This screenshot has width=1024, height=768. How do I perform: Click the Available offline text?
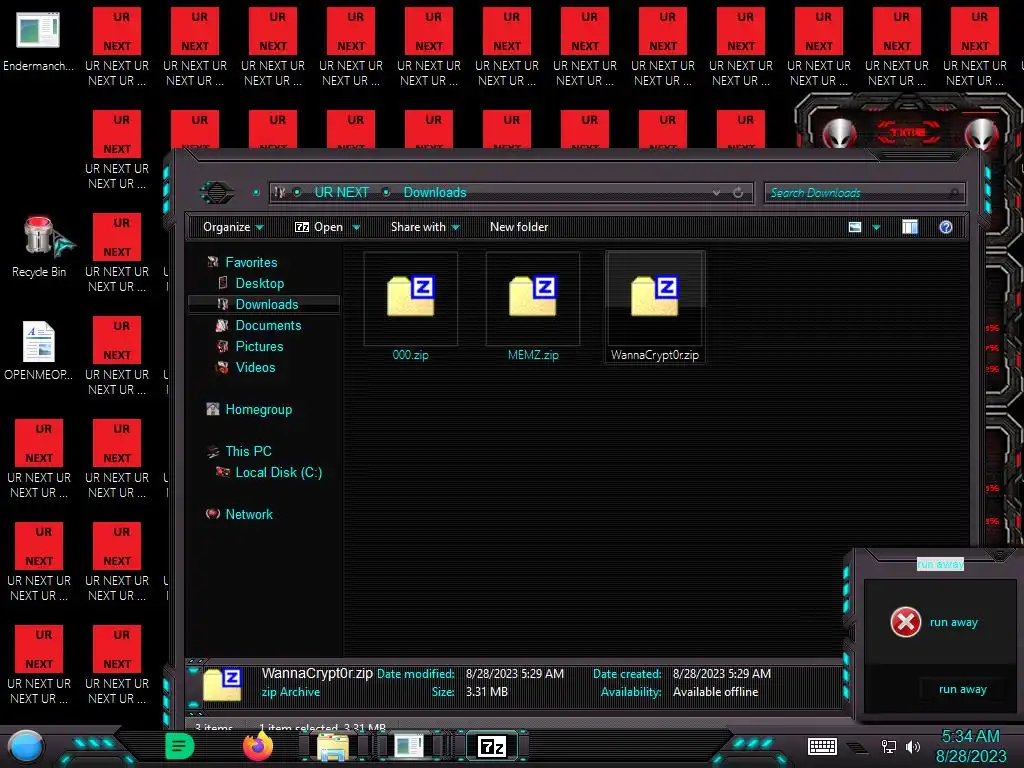pyautogui.click(x=715, y=691)
